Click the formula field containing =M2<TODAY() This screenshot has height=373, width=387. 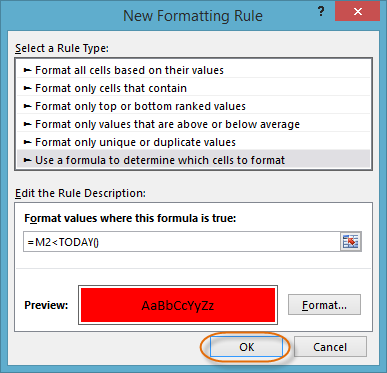pyautogui.click(x=182, y=242)
